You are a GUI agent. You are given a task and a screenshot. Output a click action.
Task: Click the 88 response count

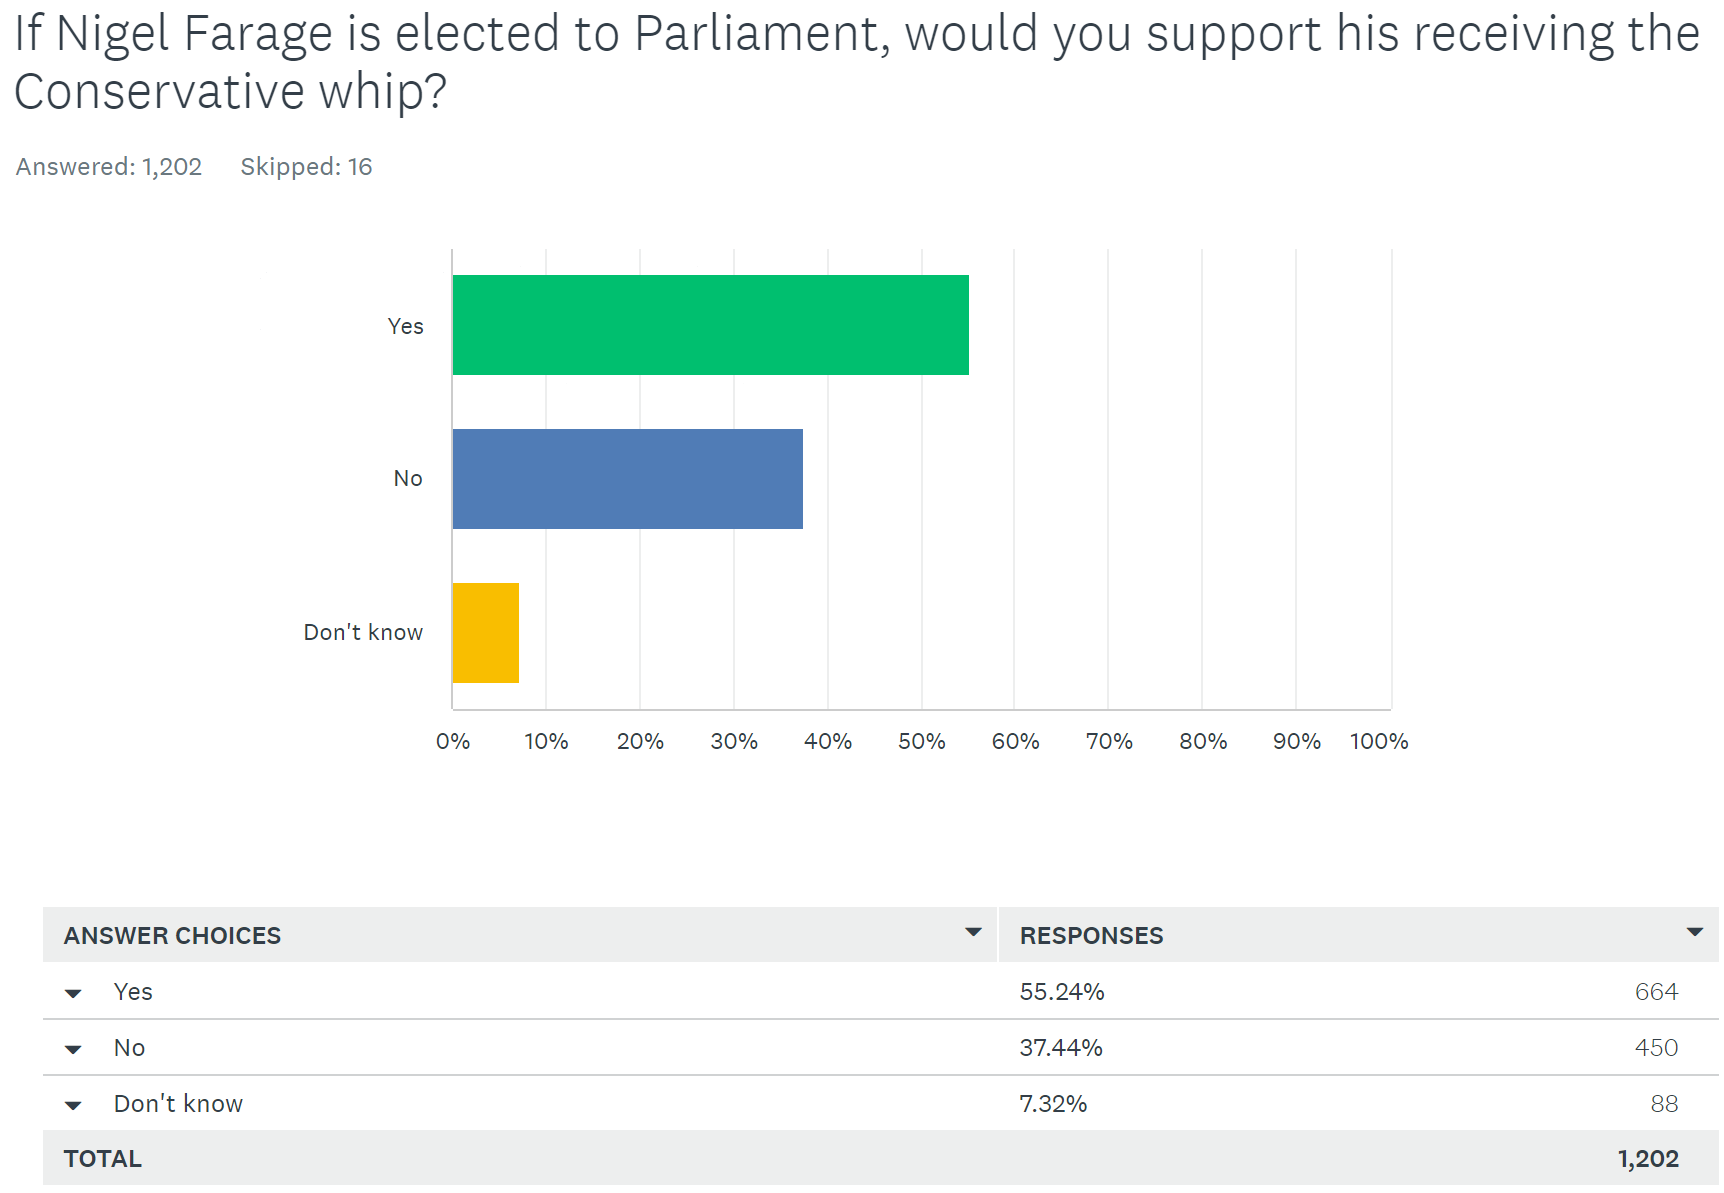pos(1664,1104)
